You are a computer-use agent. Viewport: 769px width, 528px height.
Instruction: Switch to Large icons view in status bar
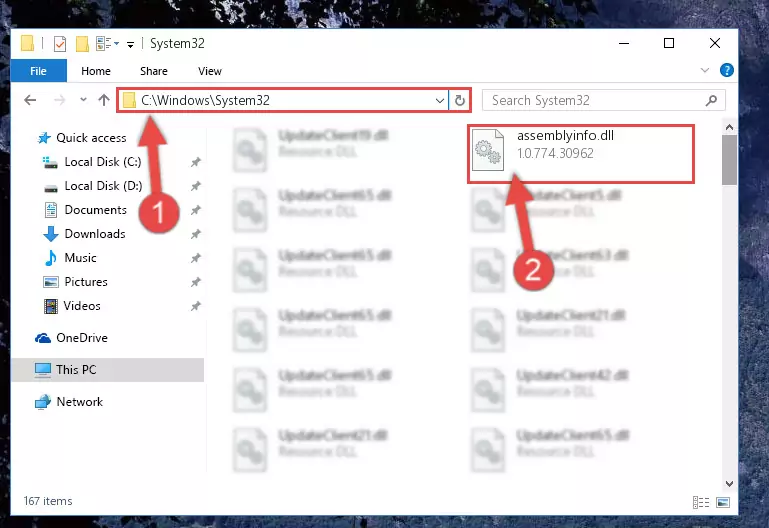pyautogui.click(x=722, y=503)
